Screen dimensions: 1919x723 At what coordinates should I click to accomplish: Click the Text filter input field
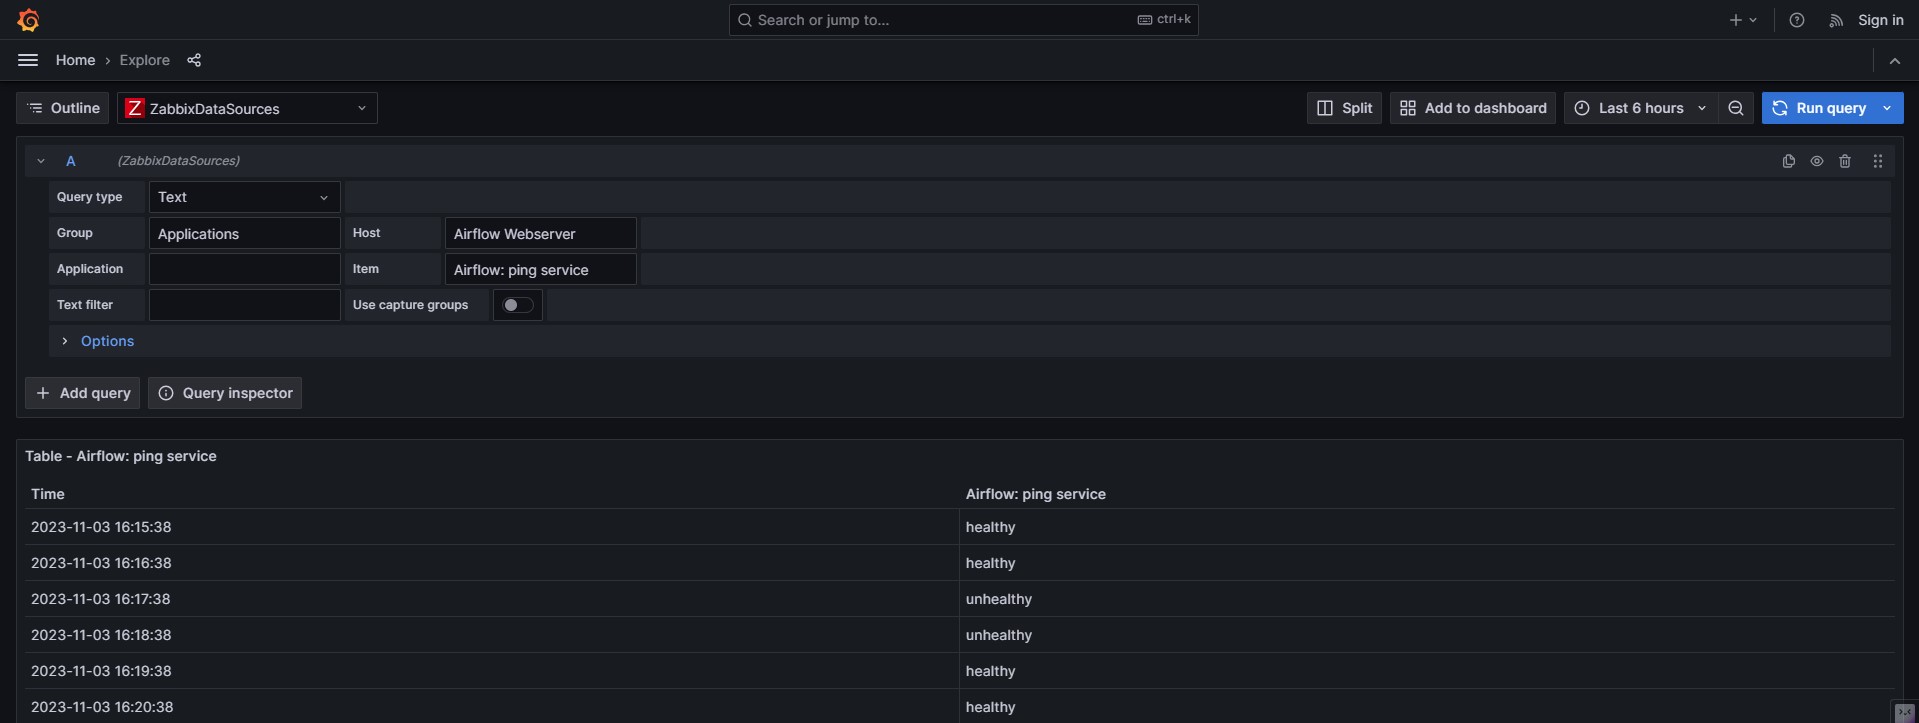[245, 305]
